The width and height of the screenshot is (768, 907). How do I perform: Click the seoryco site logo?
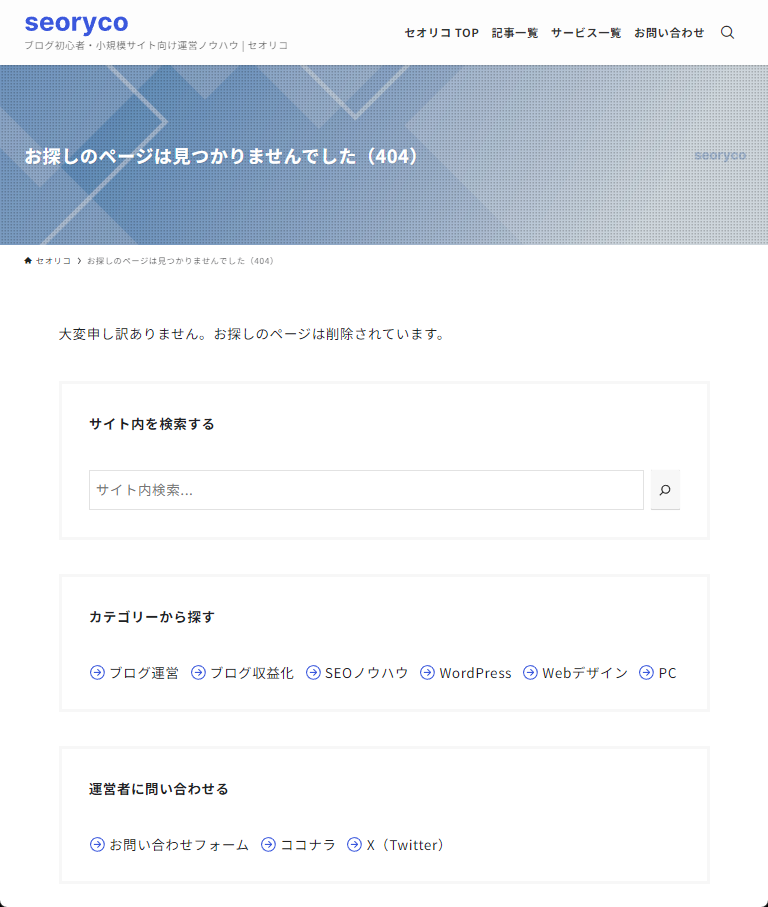point(76,23)
